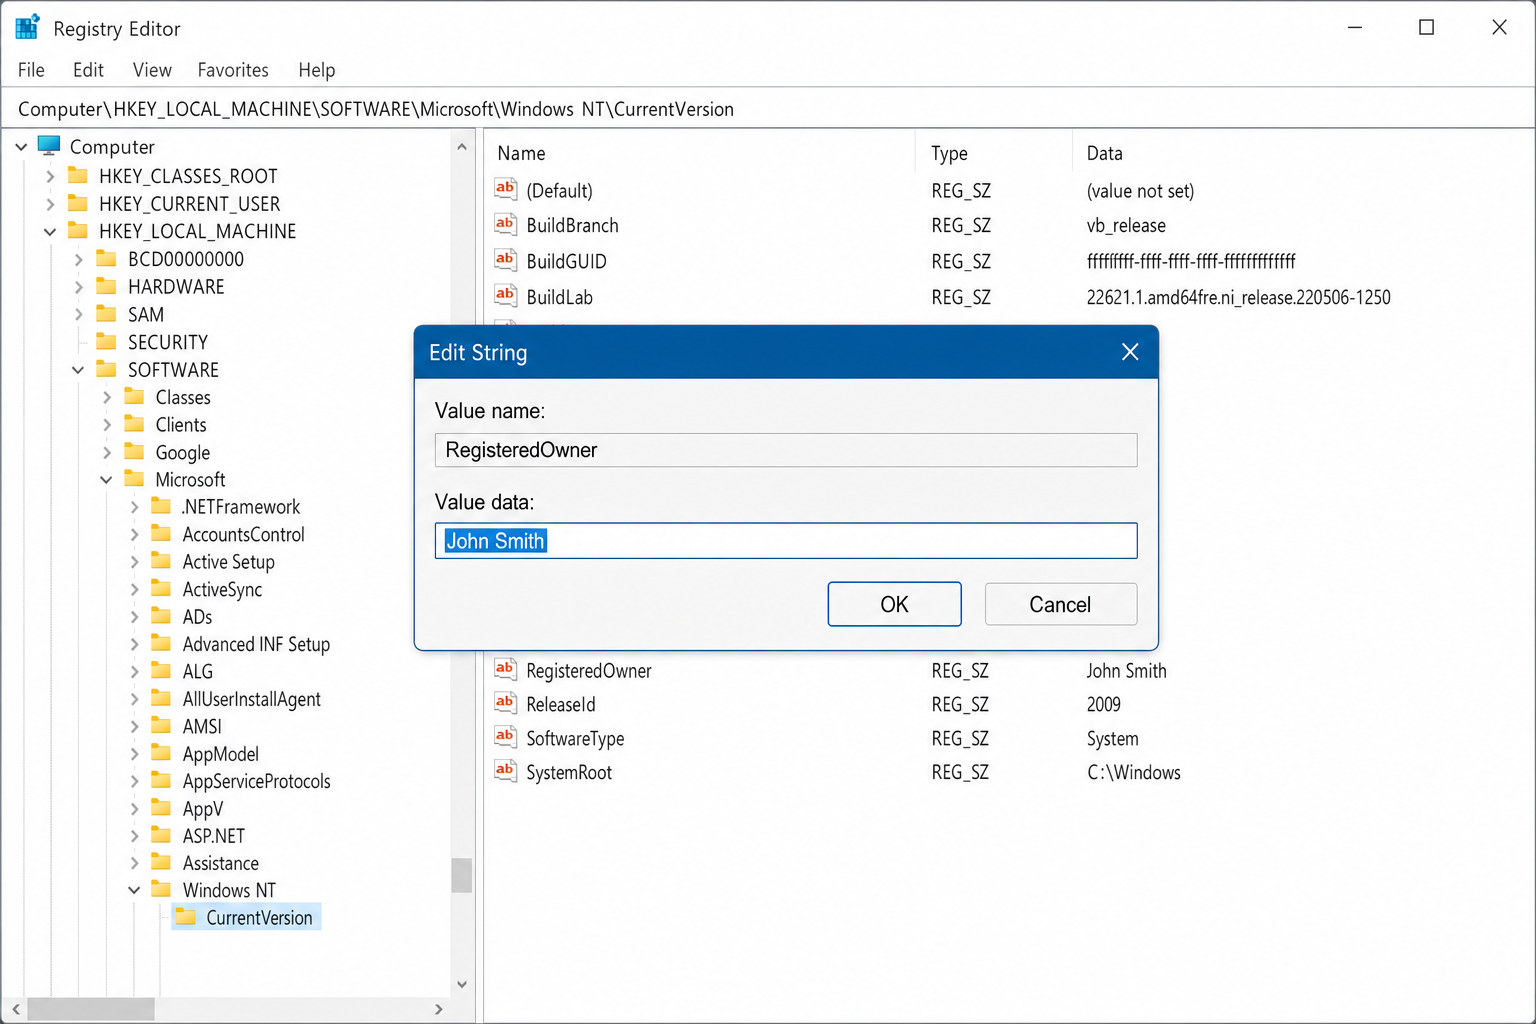Screen dimensions: 1536x1024
Task: Expand the ASP.NET key
Action: [x=134, y=836]
